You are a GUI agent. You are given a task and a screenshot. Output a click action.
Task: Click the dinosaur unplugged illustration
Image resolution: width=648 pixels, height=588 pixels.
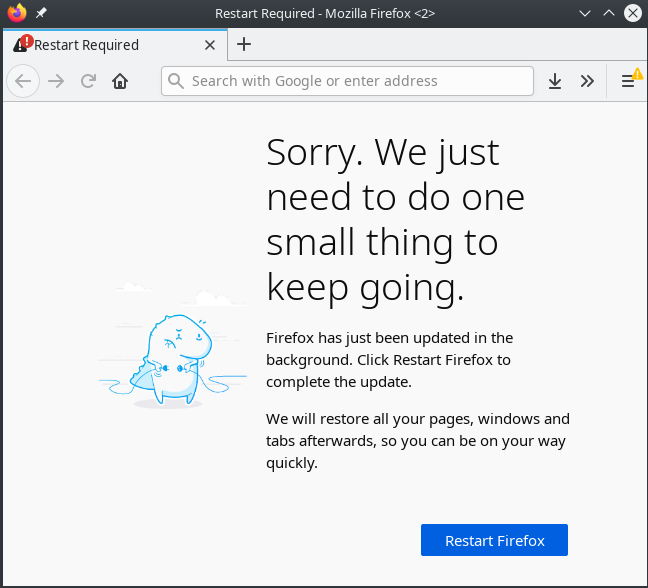(173, 345)
